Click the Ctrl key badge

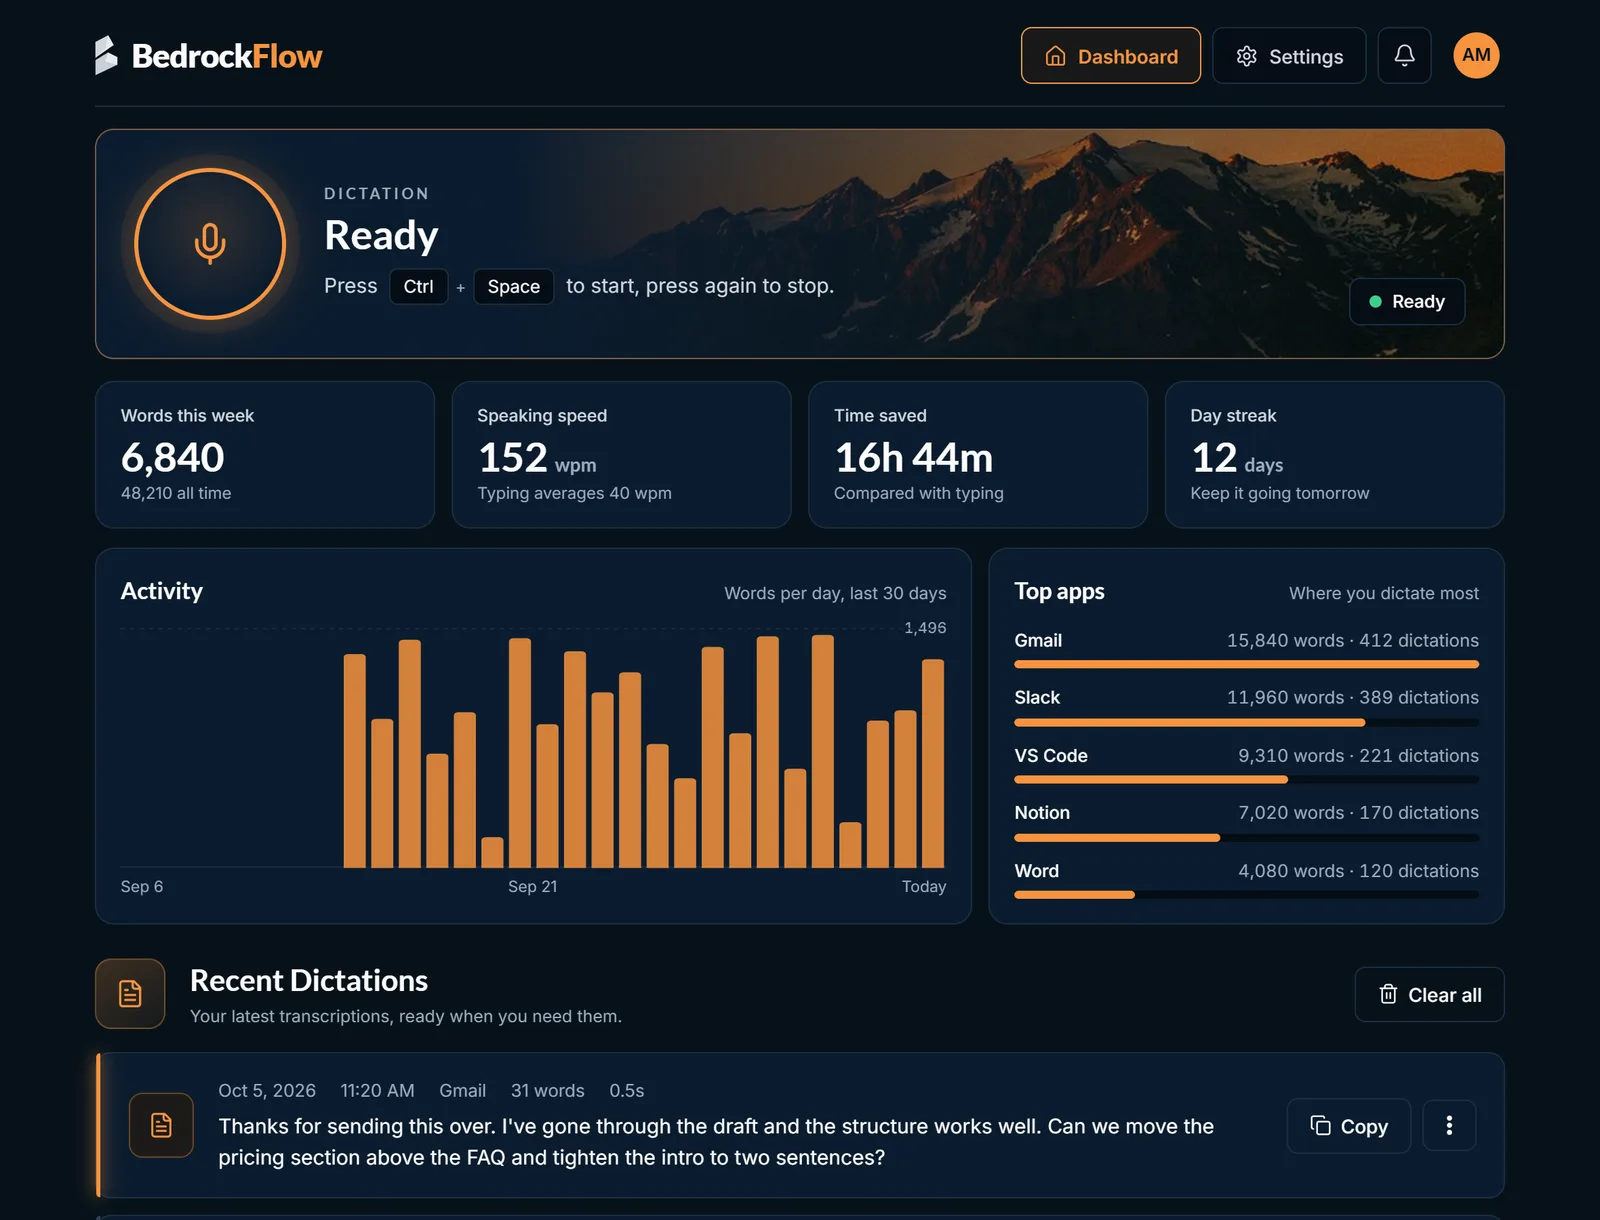pos(418,287)
